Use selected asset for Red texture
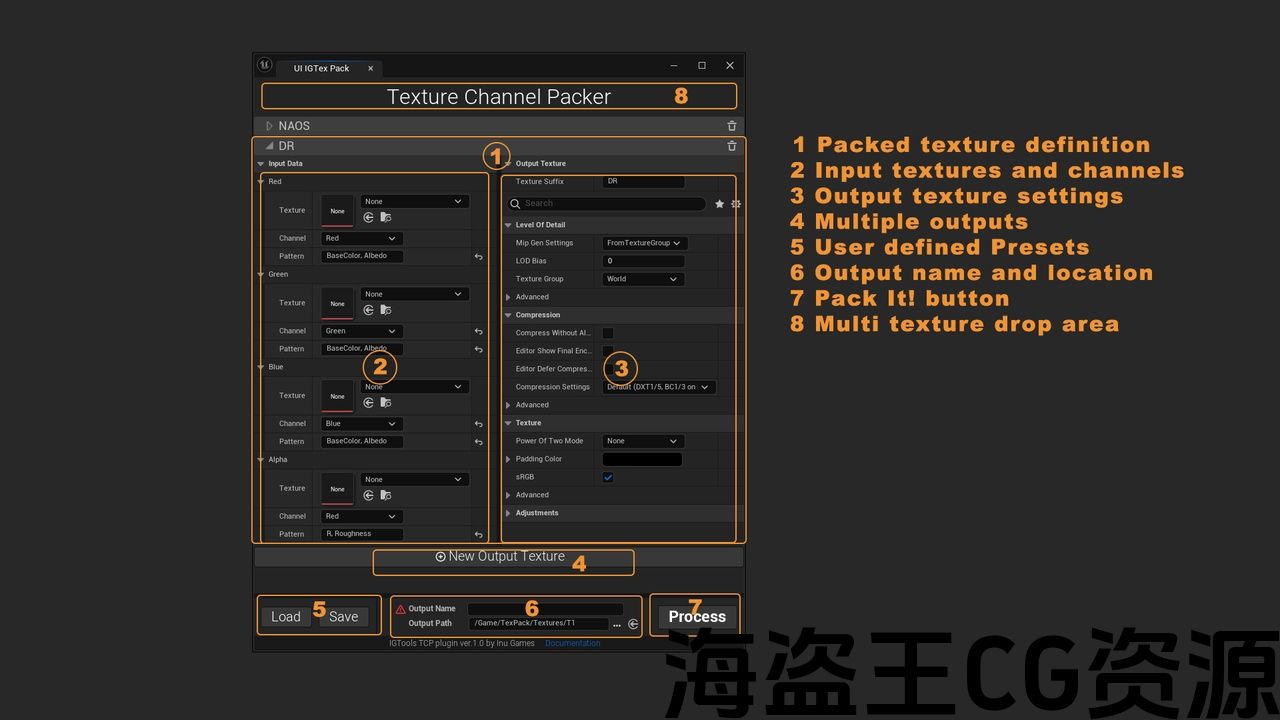The width and height of the screenshot is (1280, 720). pos(368,217)
